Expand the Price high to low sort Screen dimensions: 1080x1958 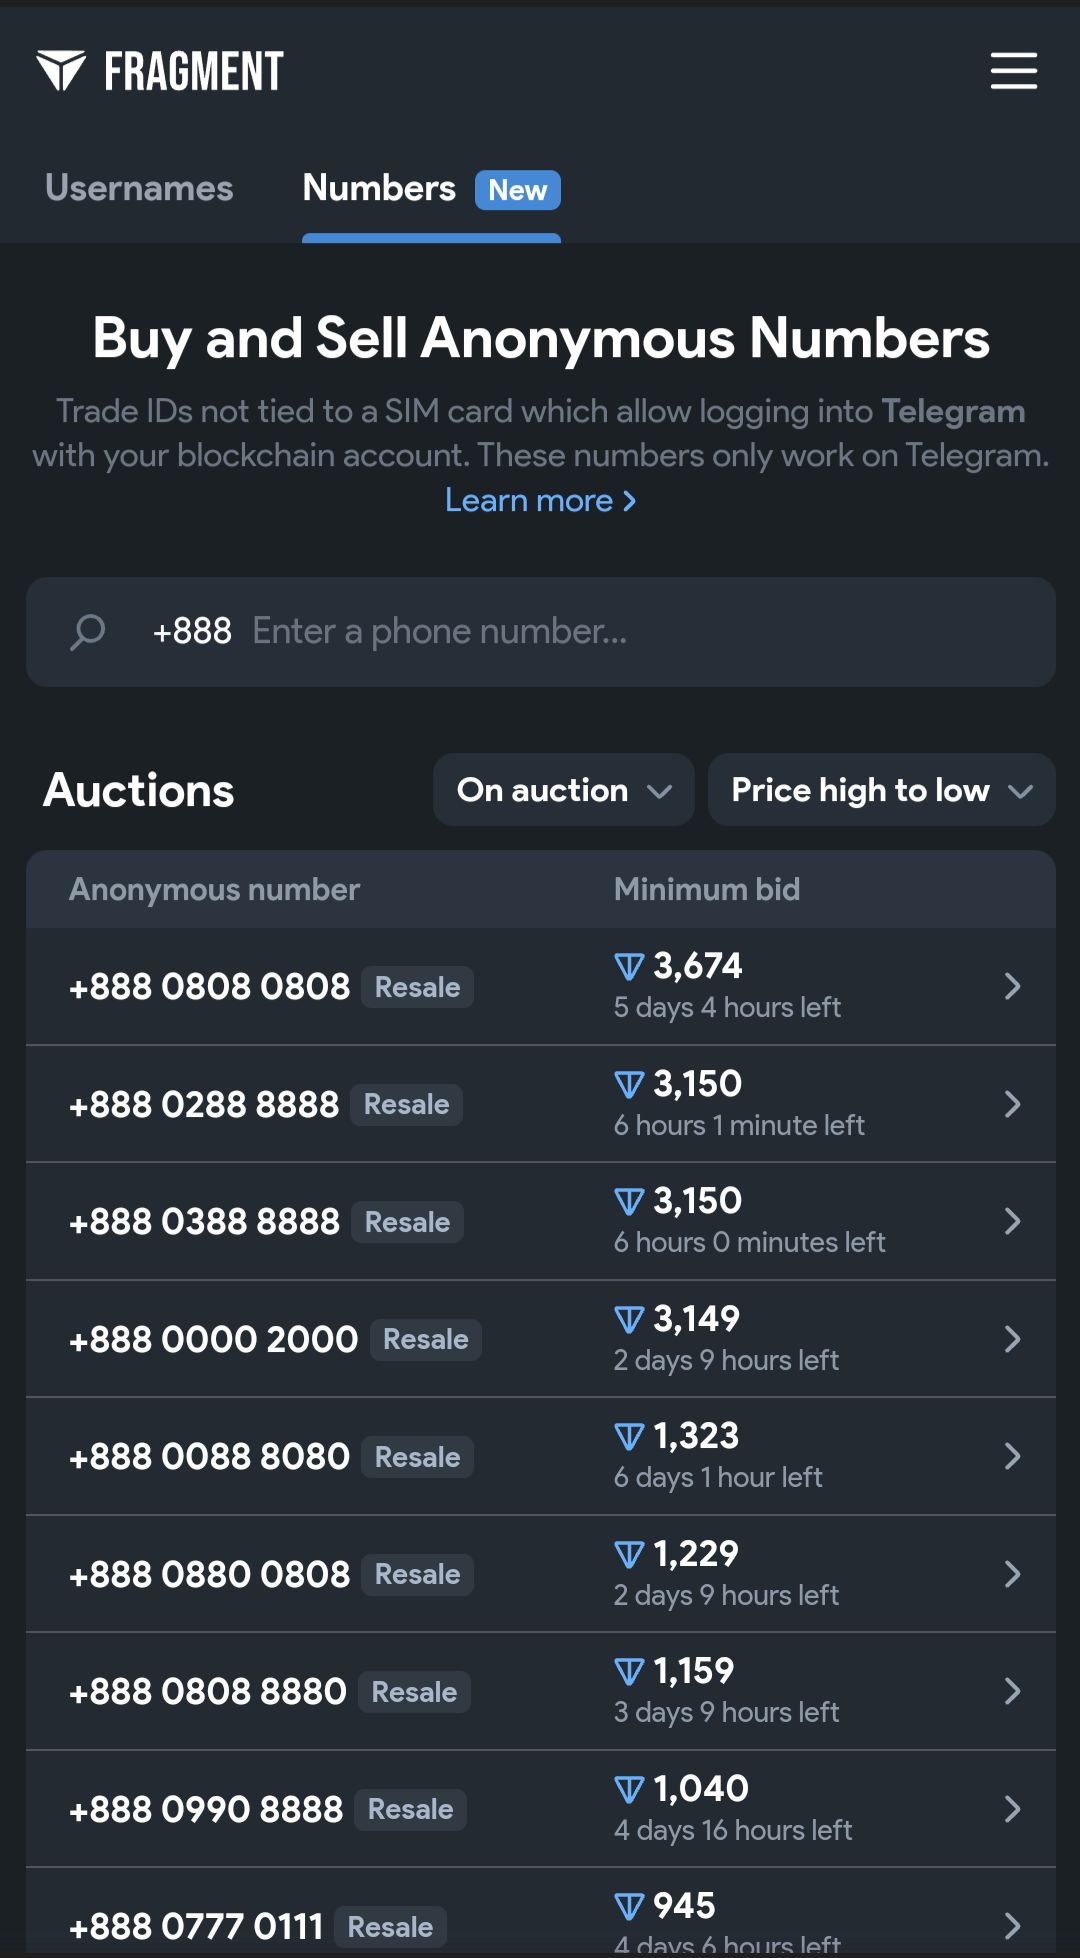pyautogui.click(x=881, y=790)
